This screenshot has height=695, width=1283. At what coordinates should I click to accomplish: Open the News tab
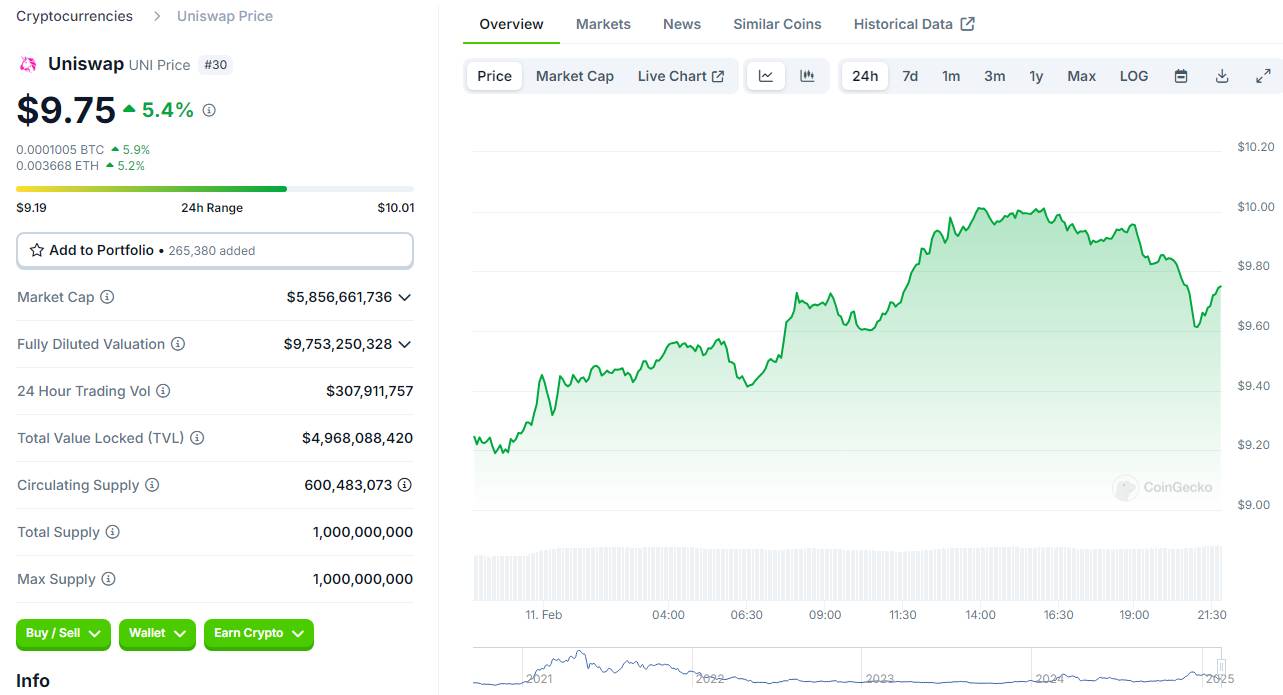pos(682,24)
